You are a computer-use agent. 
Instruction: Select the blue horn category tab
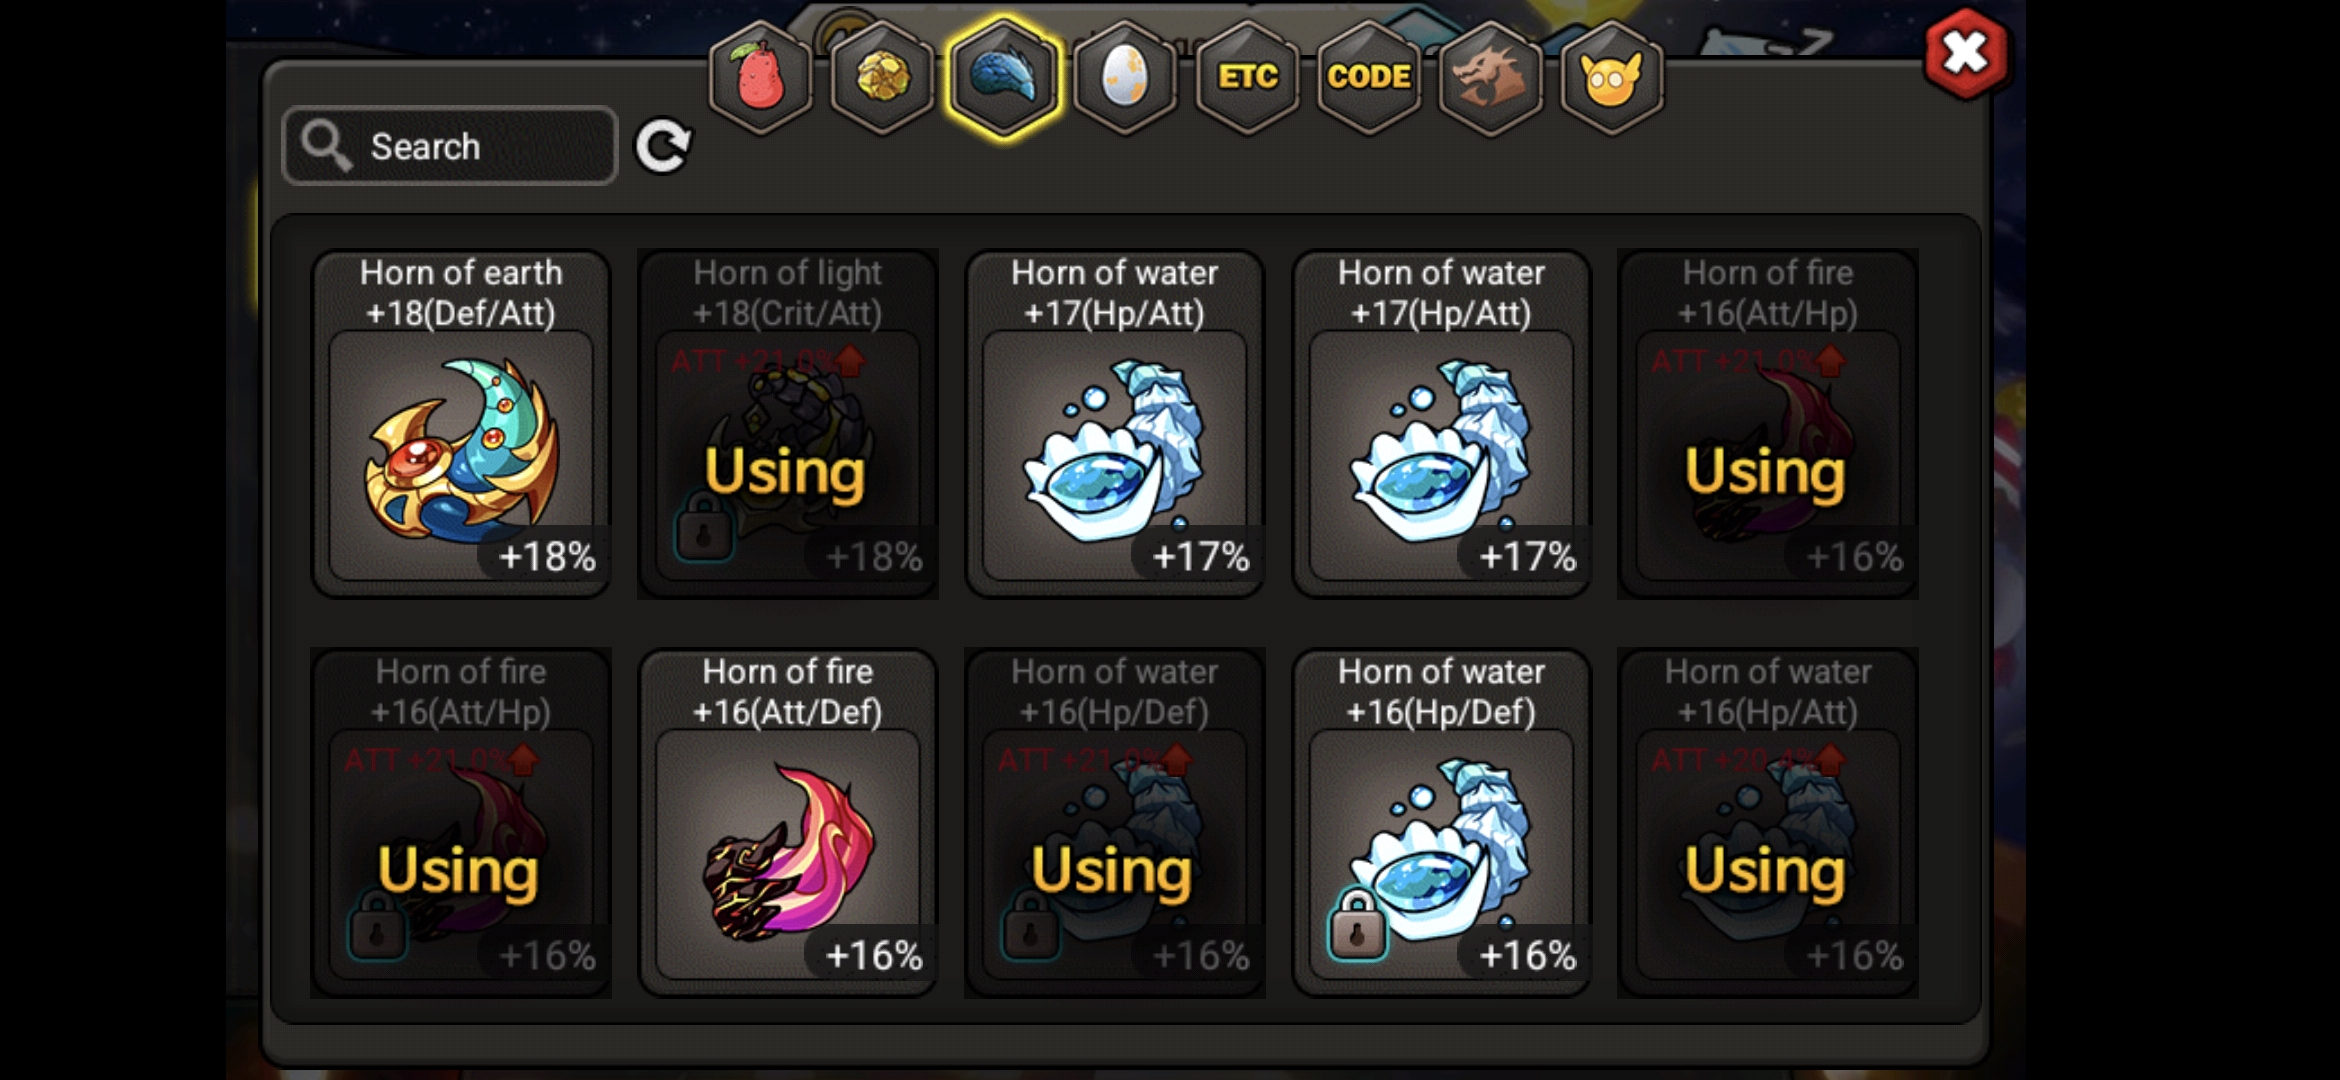pyautogui.click(x=1003, y=77)
